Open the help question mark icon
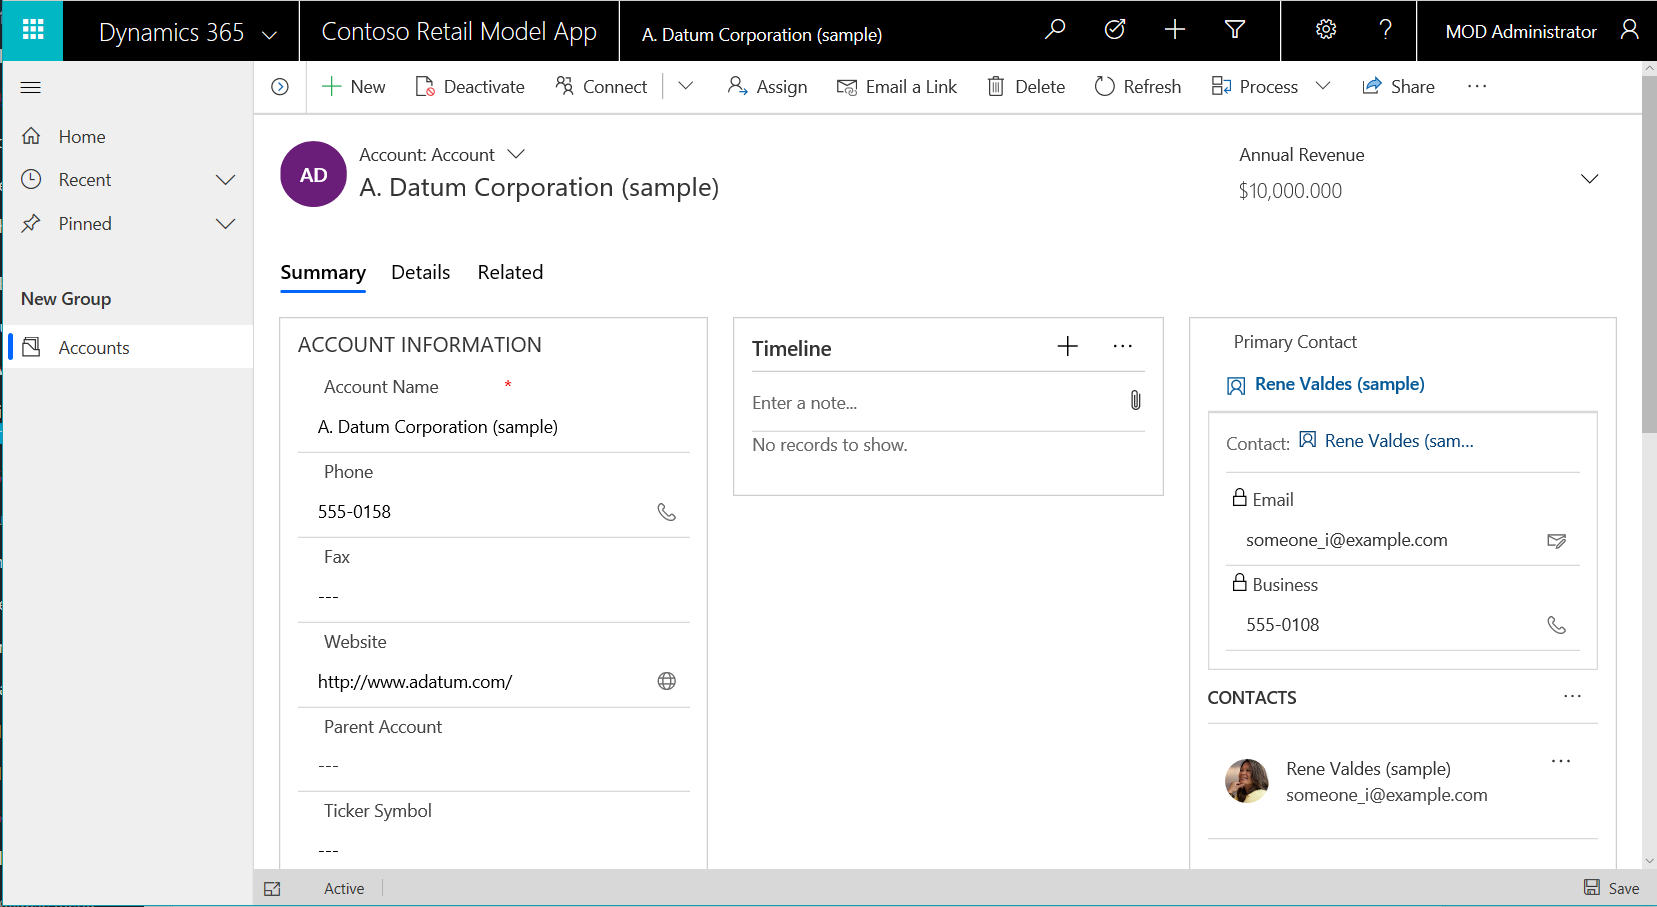1657x907 pixels. (x=1385, y=30)
